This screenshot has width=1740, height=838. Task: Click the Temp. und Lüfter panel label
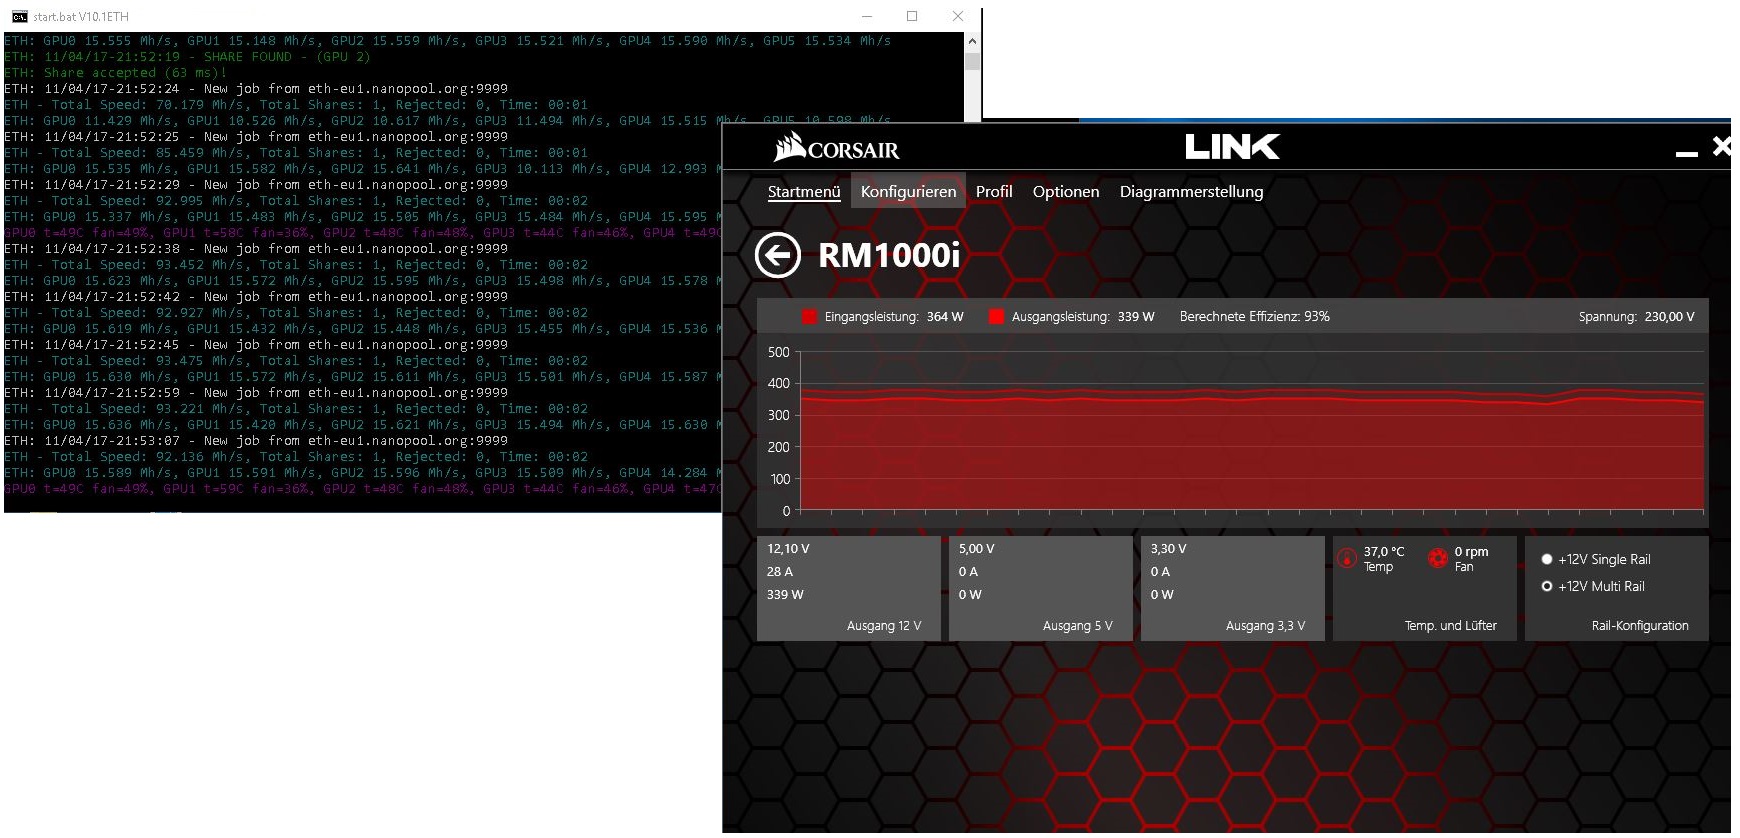[x=1450, y=626]
